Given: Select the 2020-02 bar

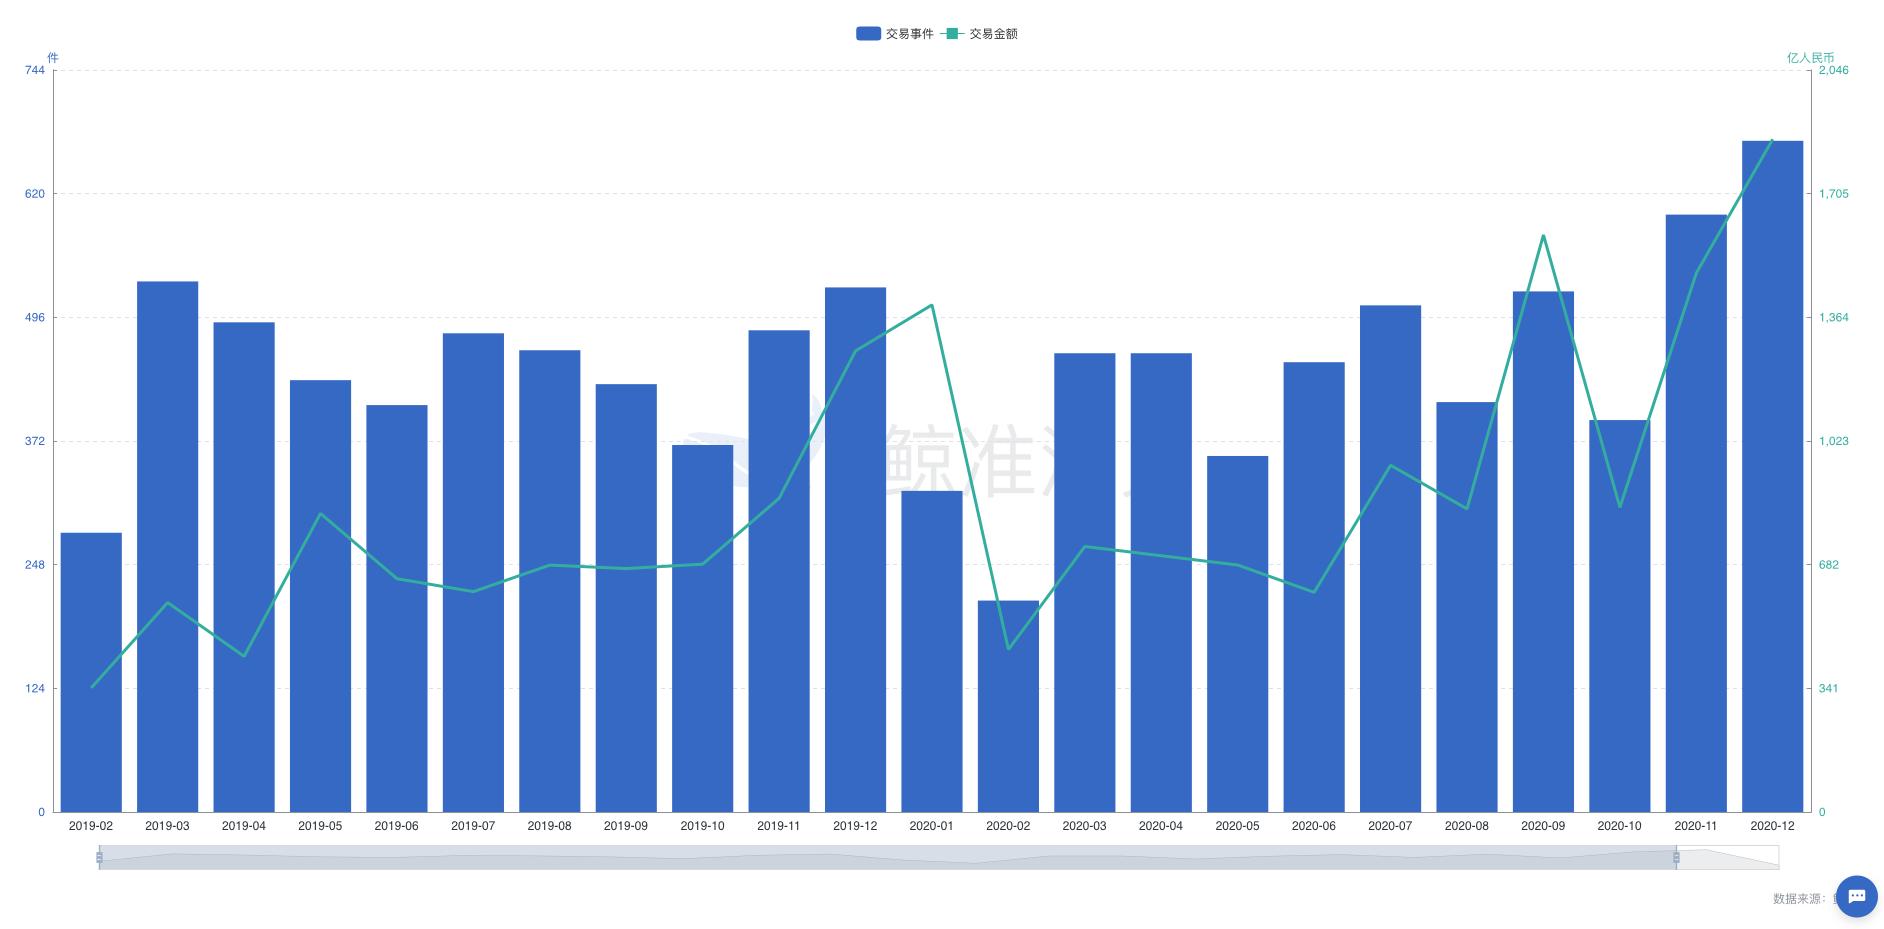Looking at the screenshot, I should pyautogui.click(x=1008, y=706).
